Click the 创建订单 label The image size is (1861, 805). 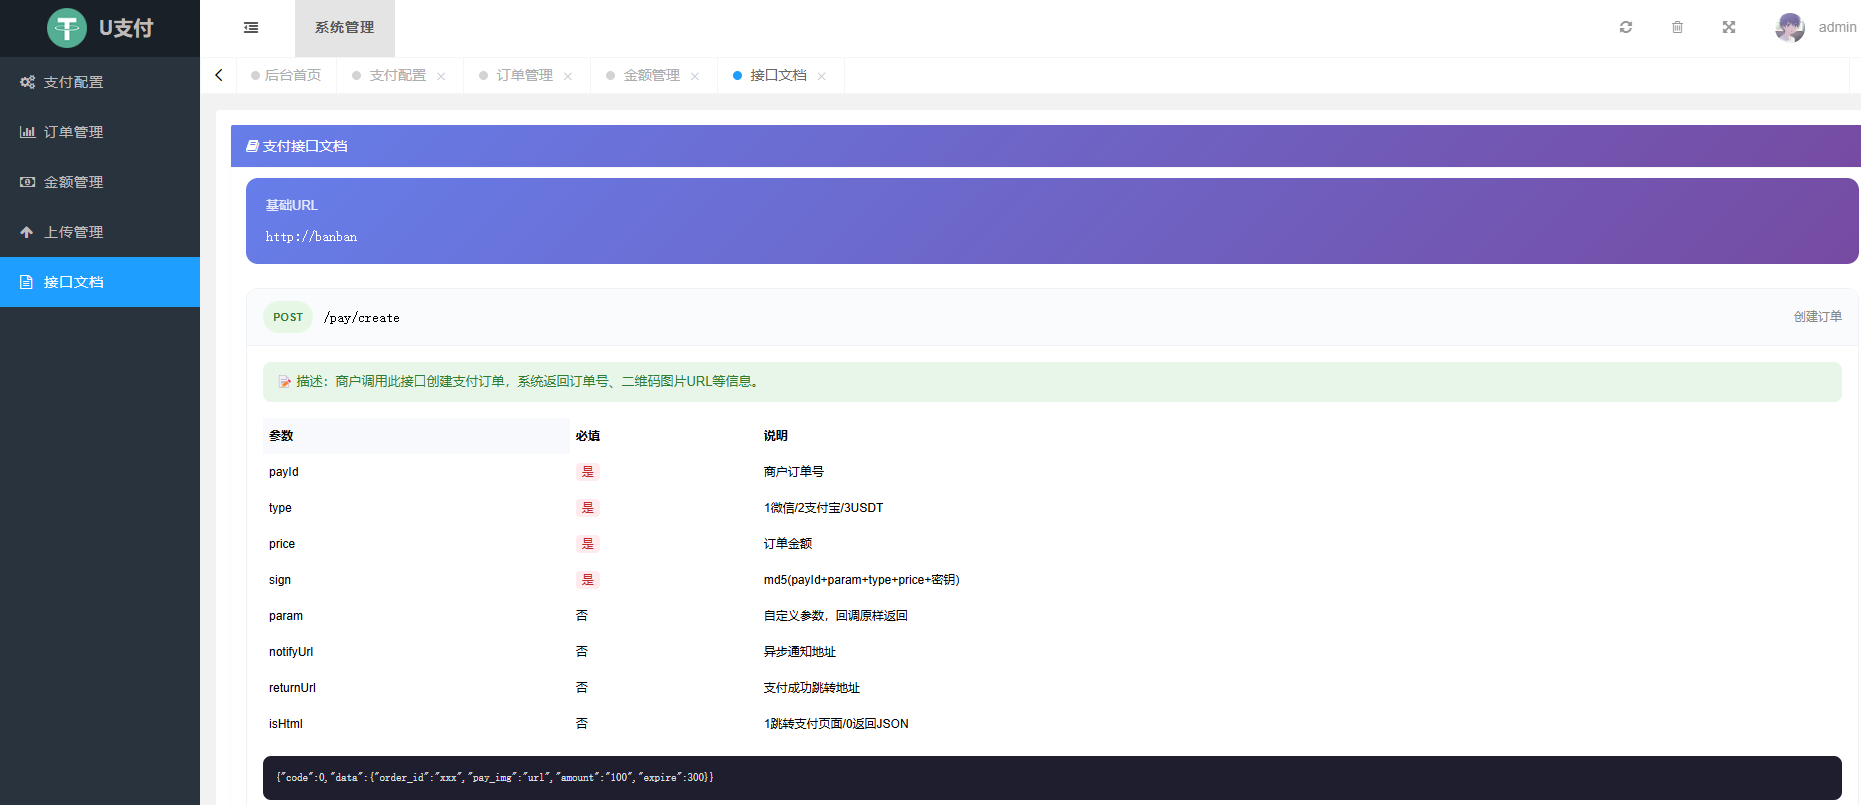(x=1817, y=316)
